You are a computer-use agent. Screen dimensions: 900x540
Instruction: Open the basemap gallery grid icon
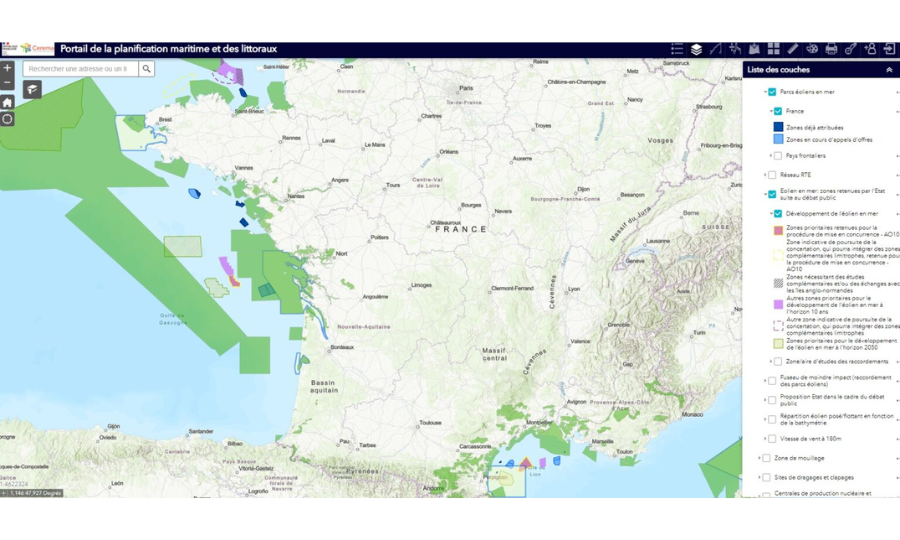[773, 49]
